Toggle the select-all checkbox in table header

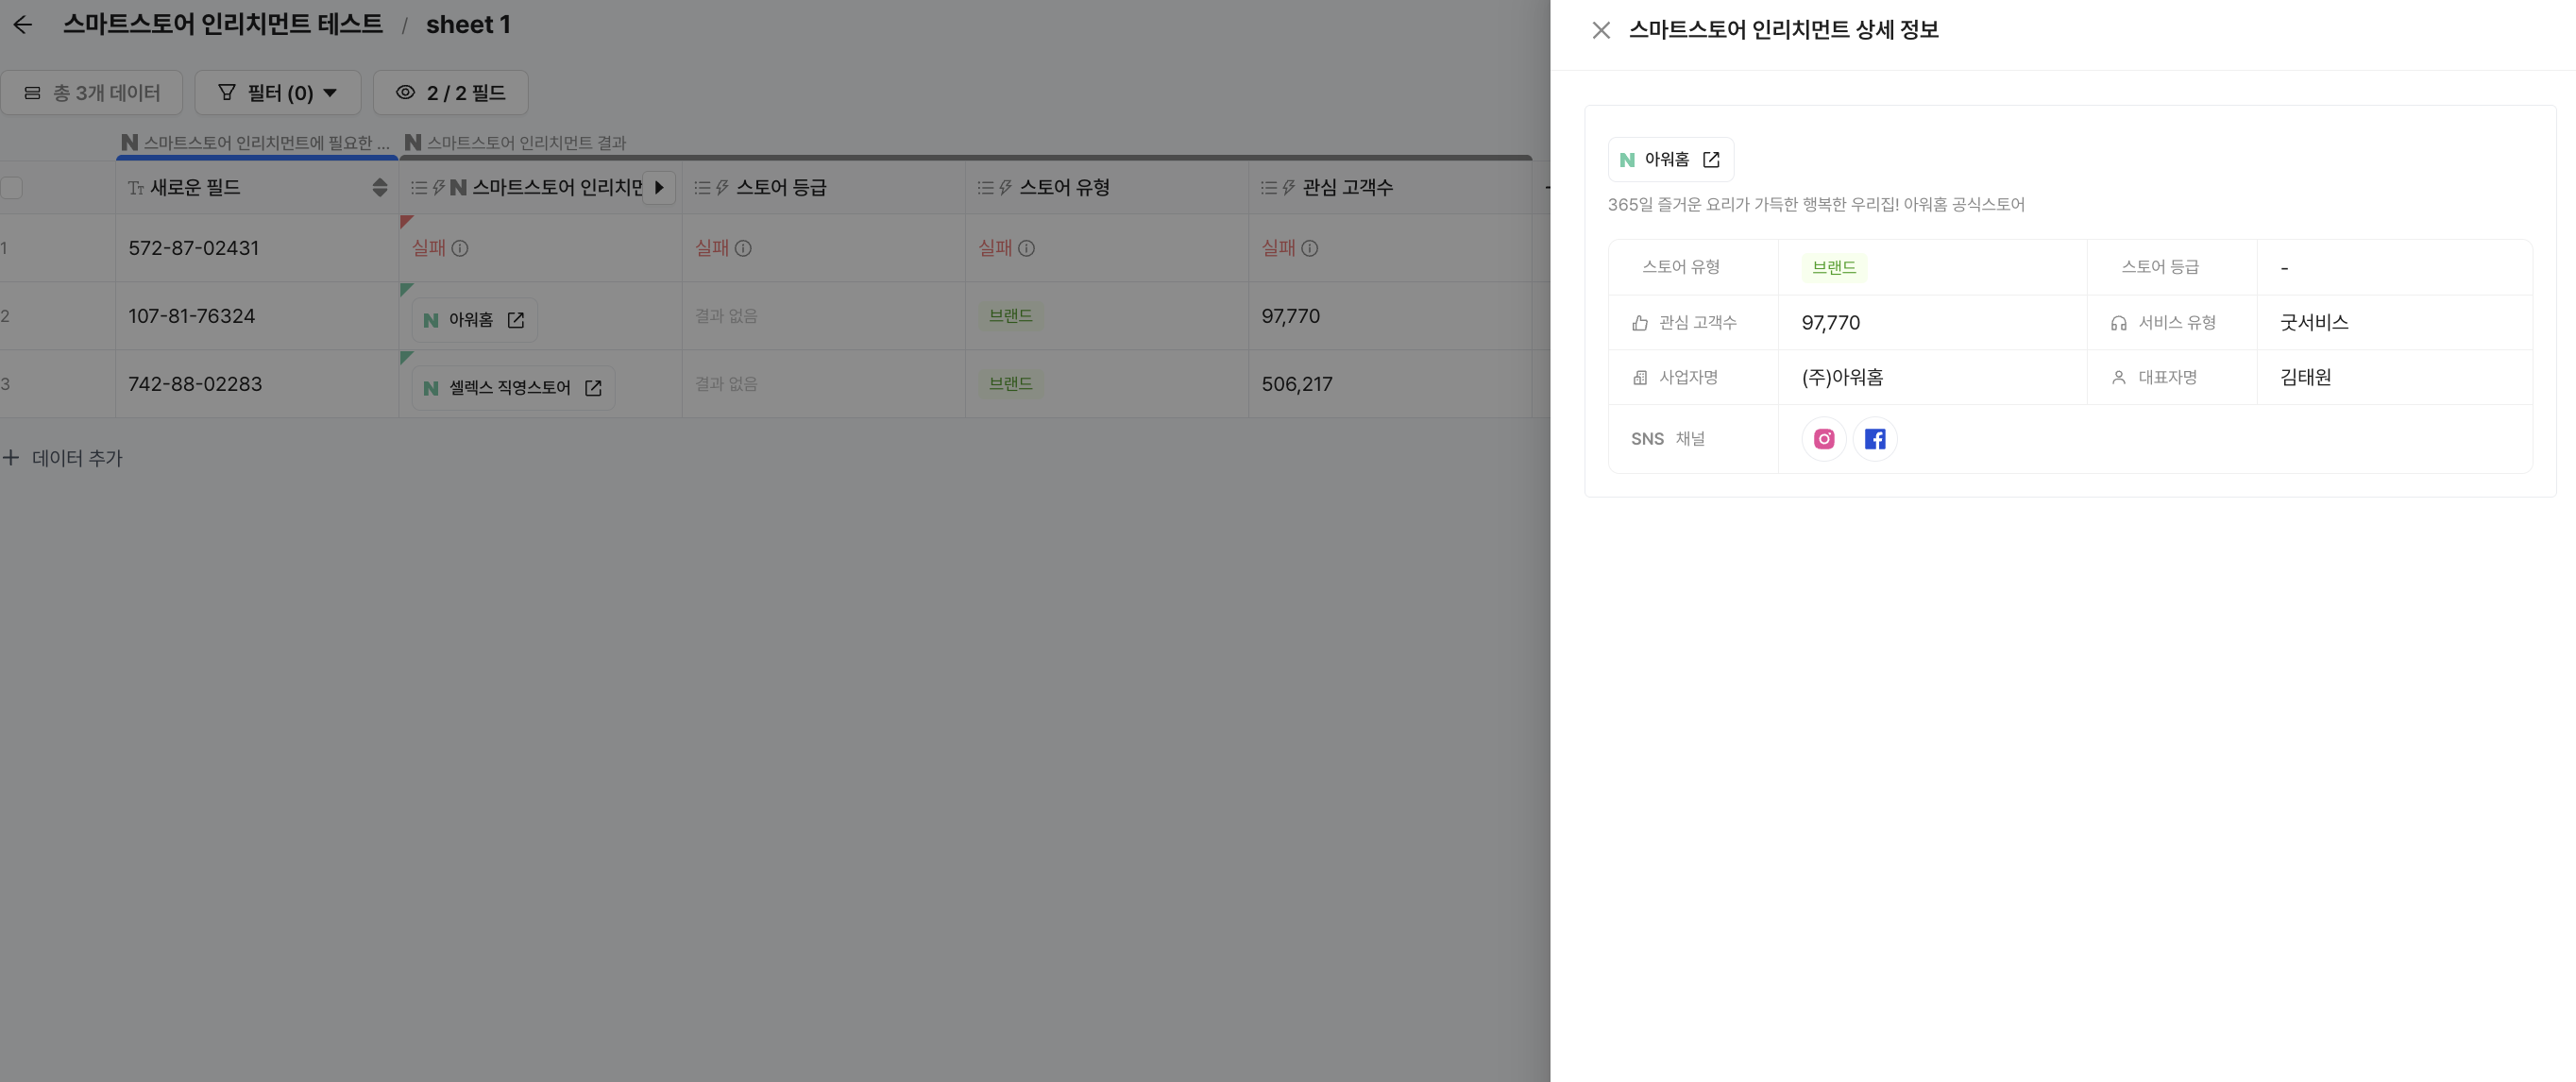point(12,188)
